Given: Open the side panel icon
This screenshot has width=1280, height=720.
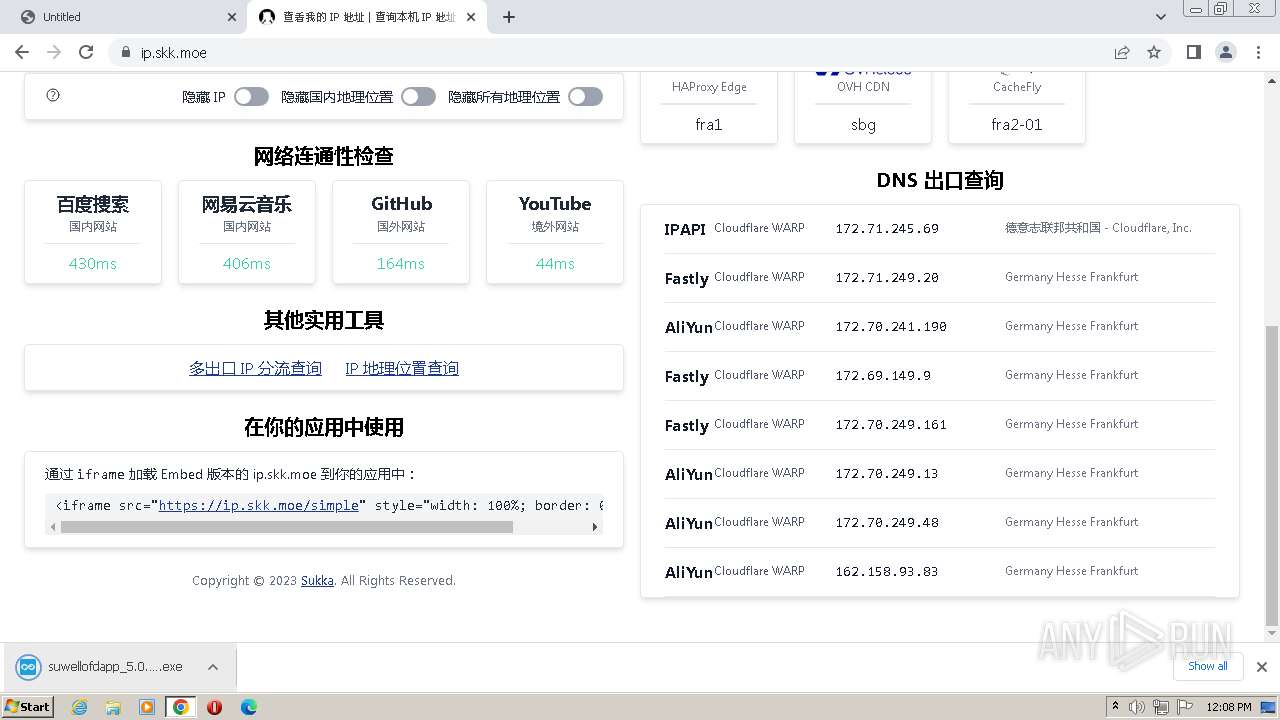Looking at the screenshot, I should coord(1193,52).
